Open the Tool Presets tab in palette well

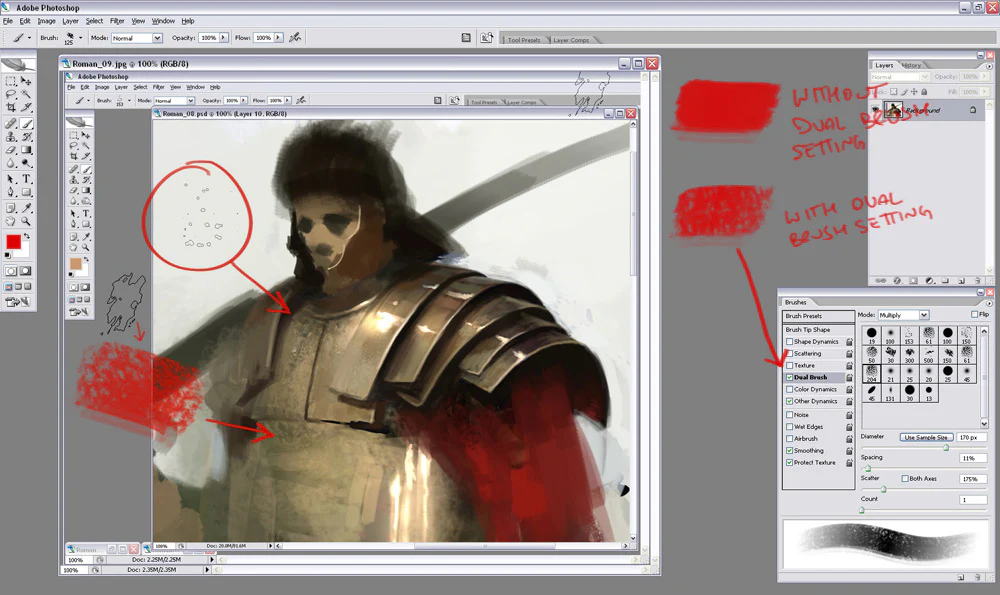[524, 40]
